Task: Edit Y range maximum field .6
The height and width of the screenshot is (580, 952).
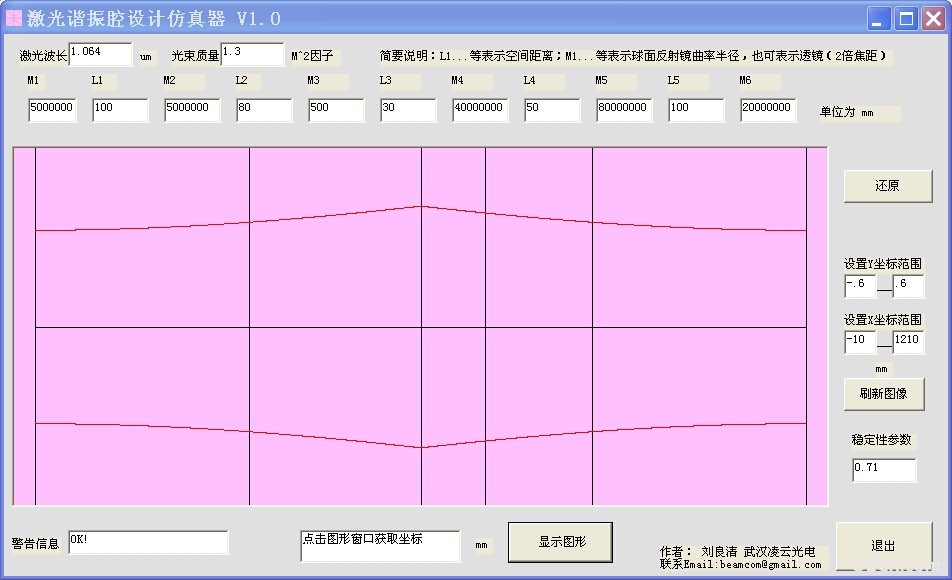Action: tap(908, 286)
